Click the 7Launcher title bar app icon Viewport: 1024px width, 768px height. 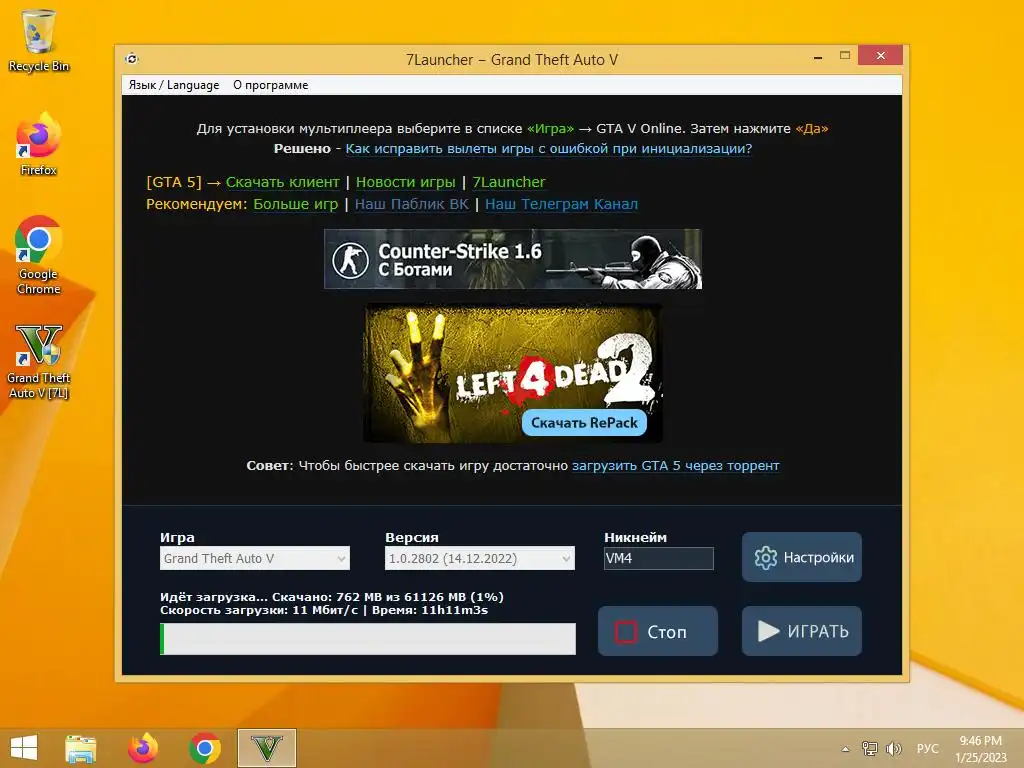coord(132,59)
